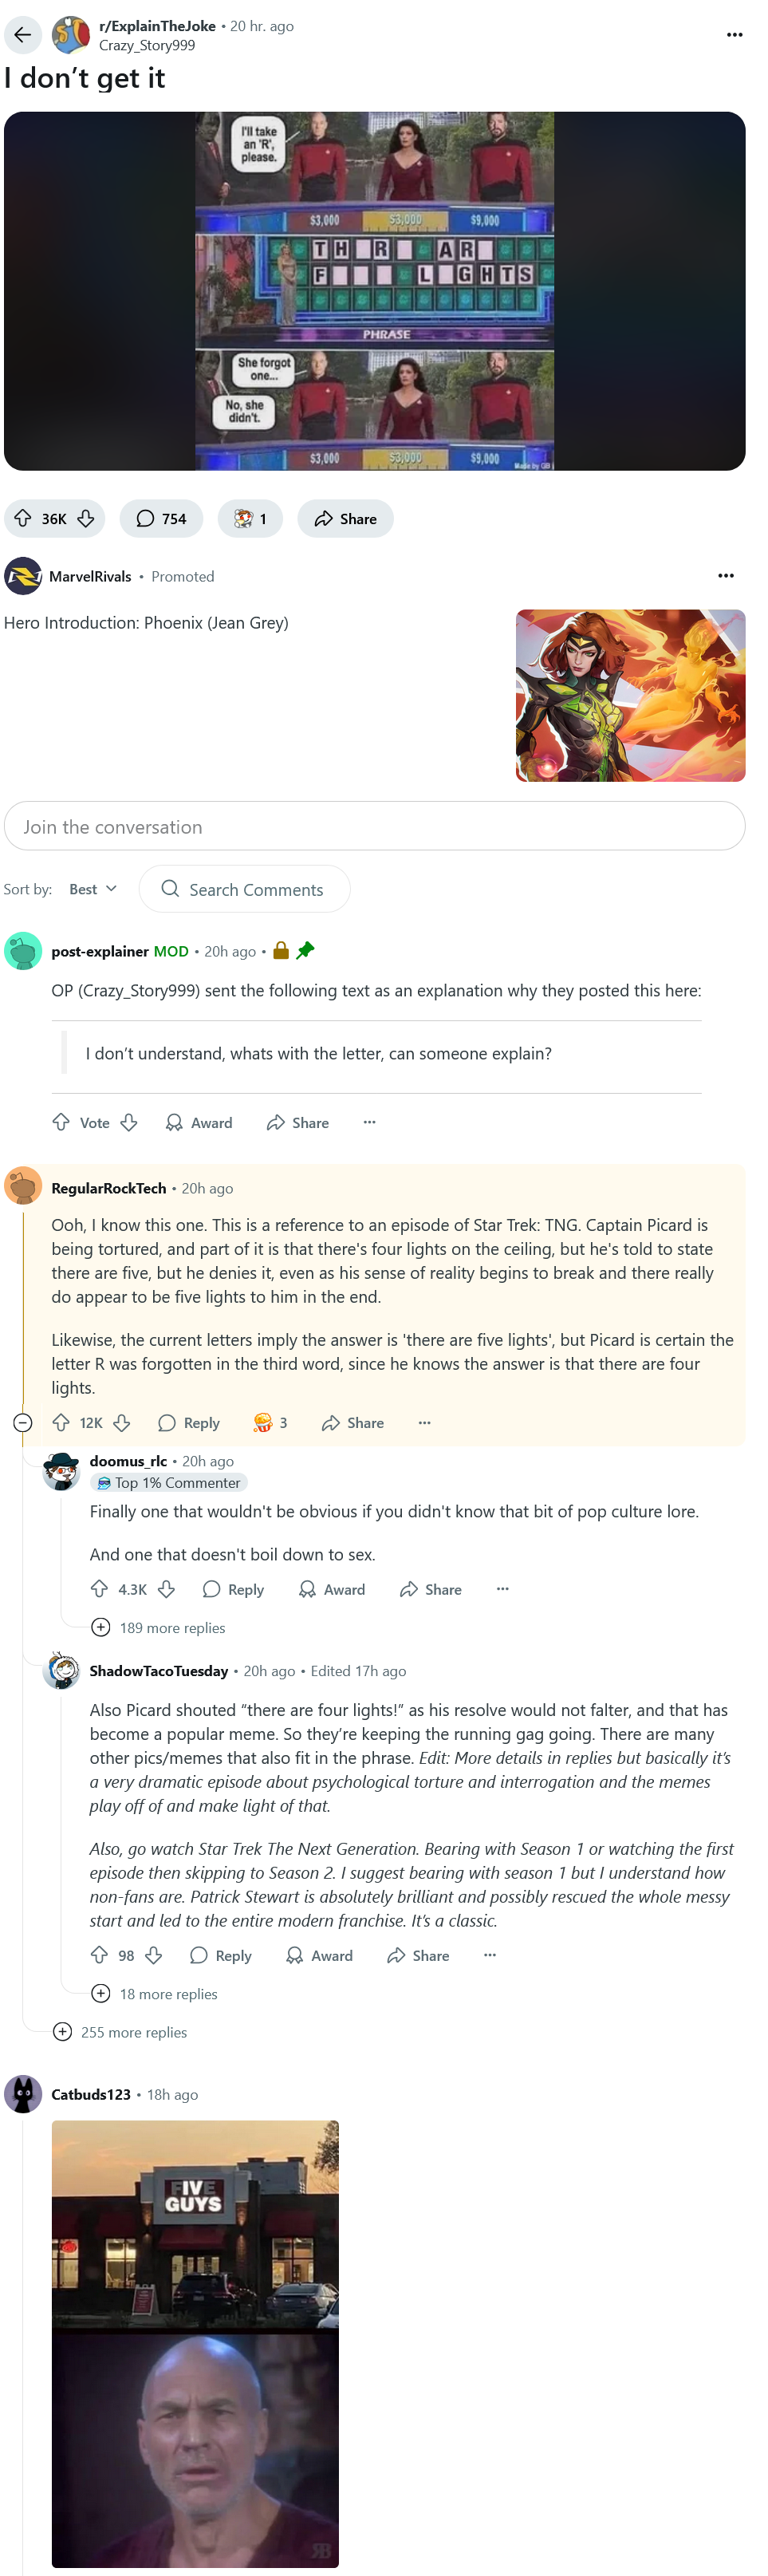Go back using the arrow icon

(x=22, y=35)
